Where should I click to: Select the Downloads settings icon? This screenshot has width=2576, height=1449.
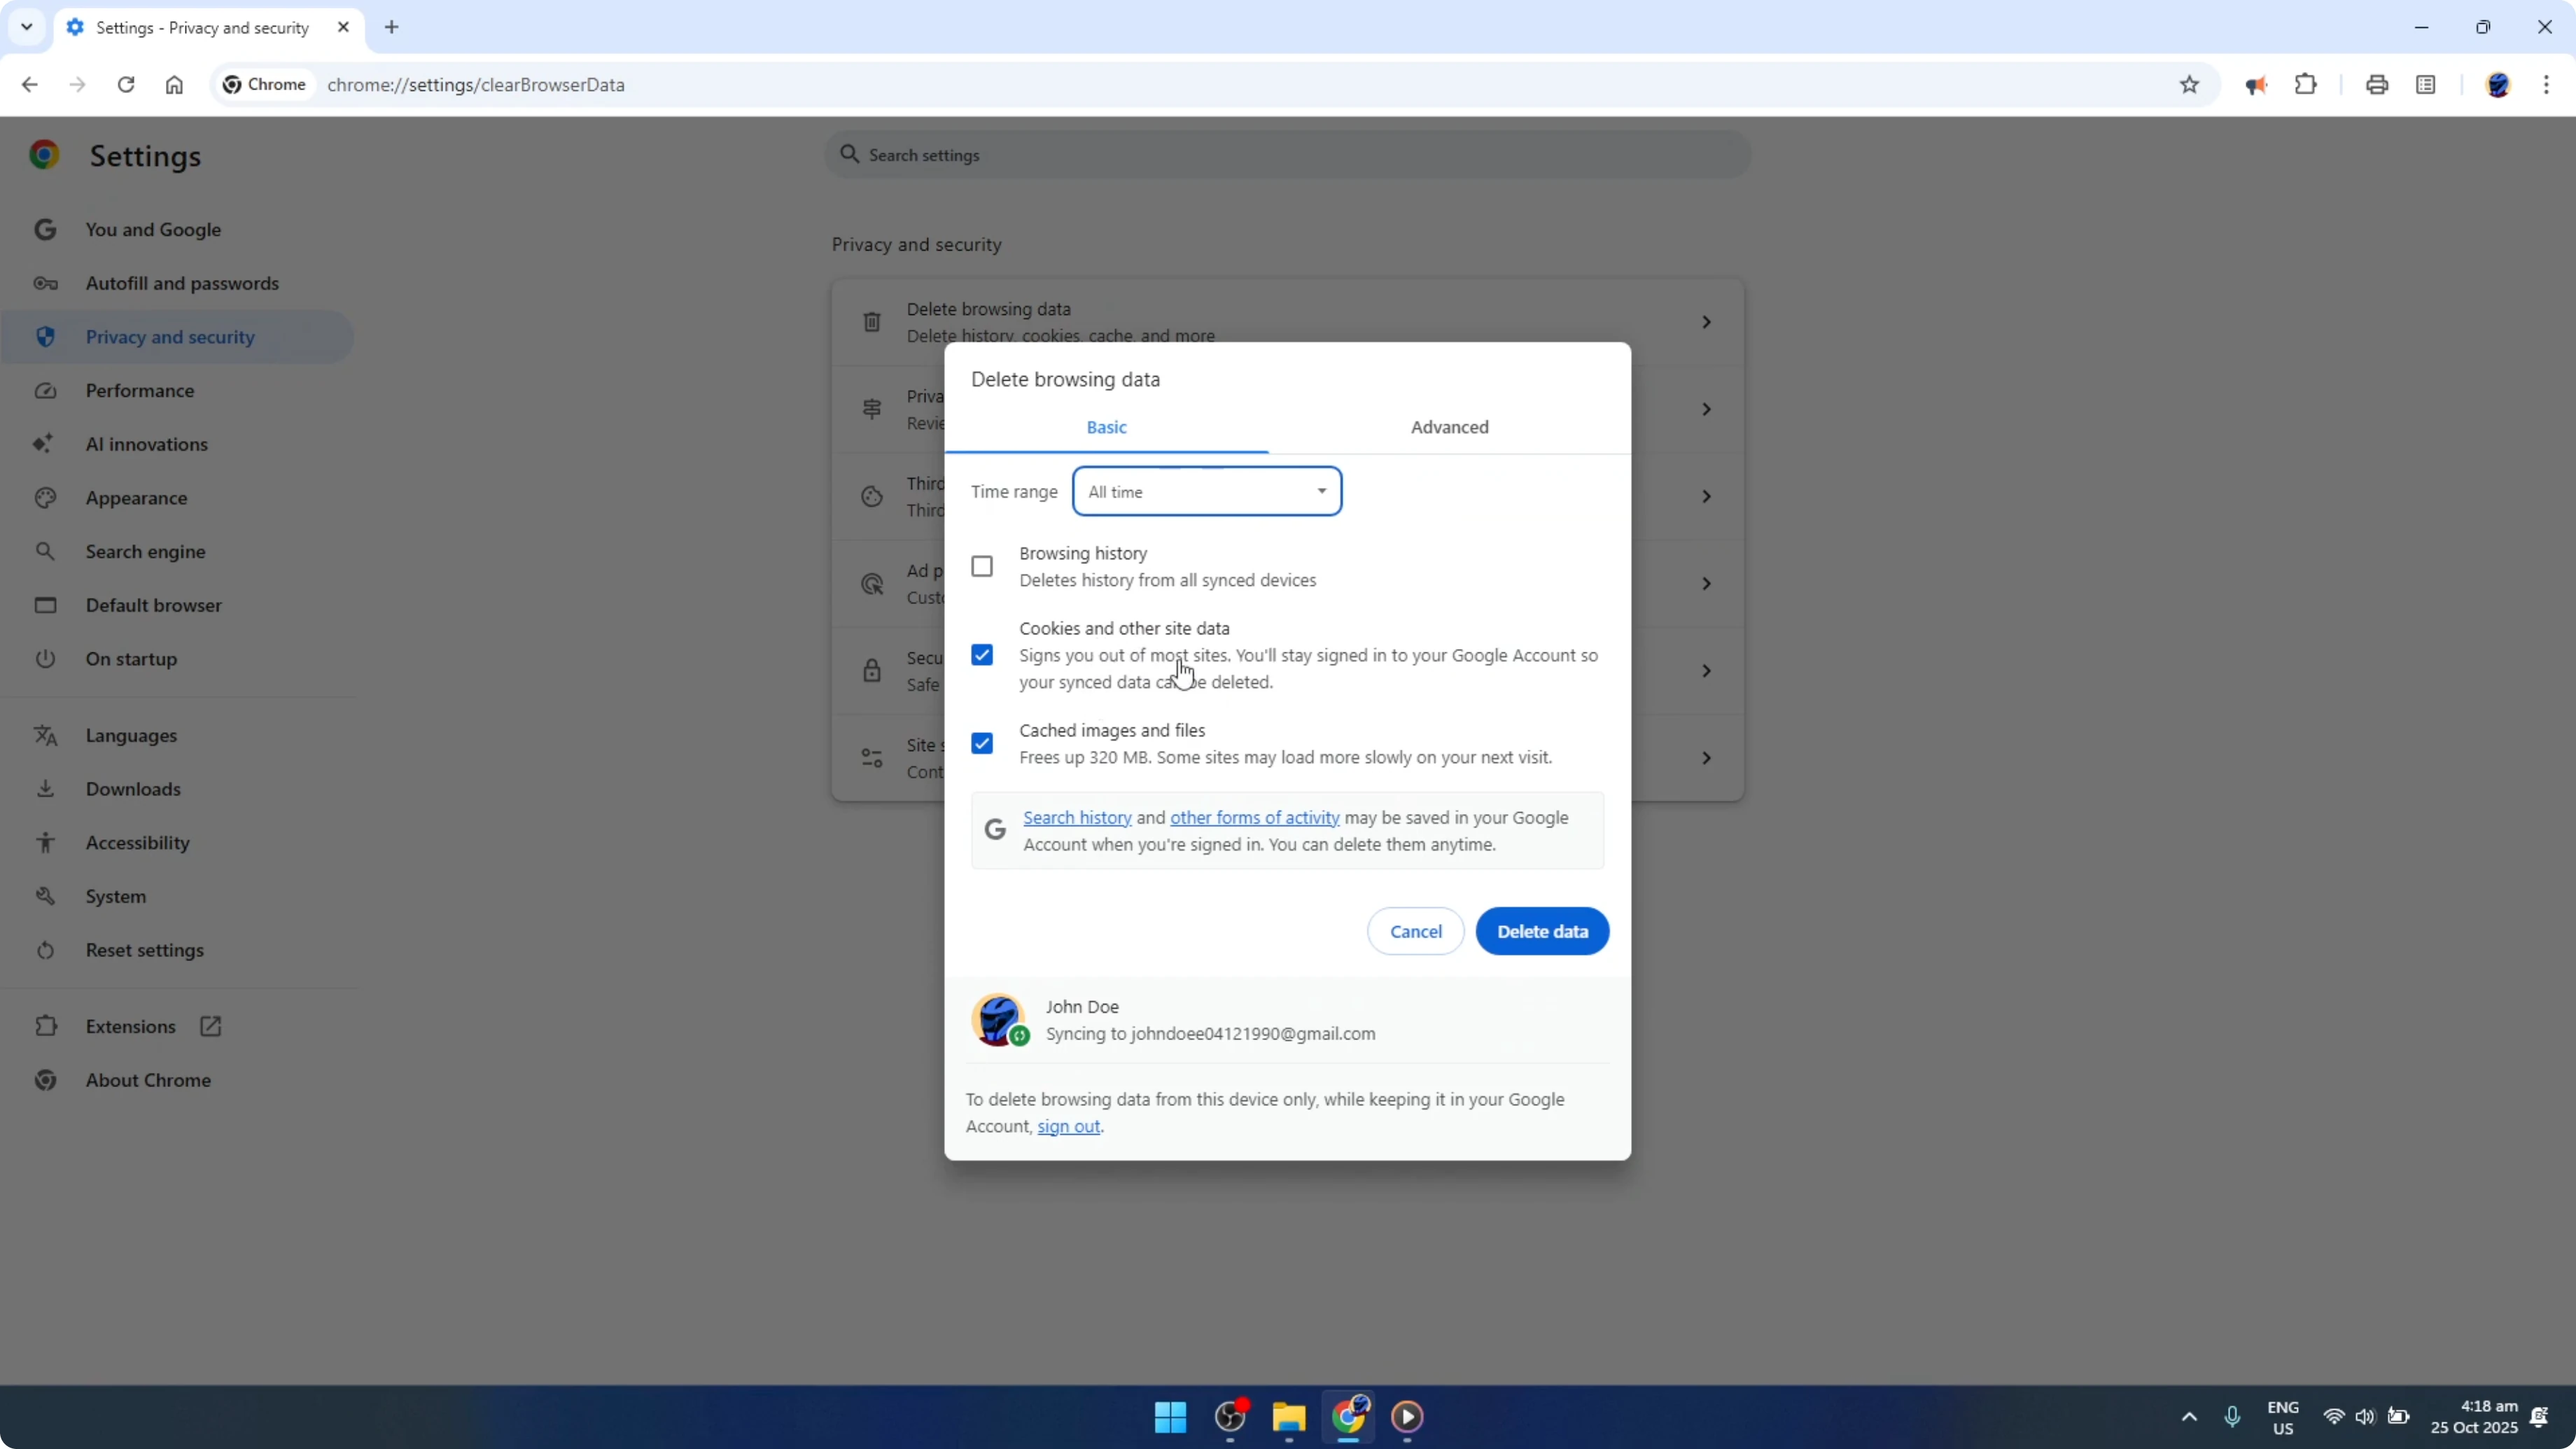[45, 789]
